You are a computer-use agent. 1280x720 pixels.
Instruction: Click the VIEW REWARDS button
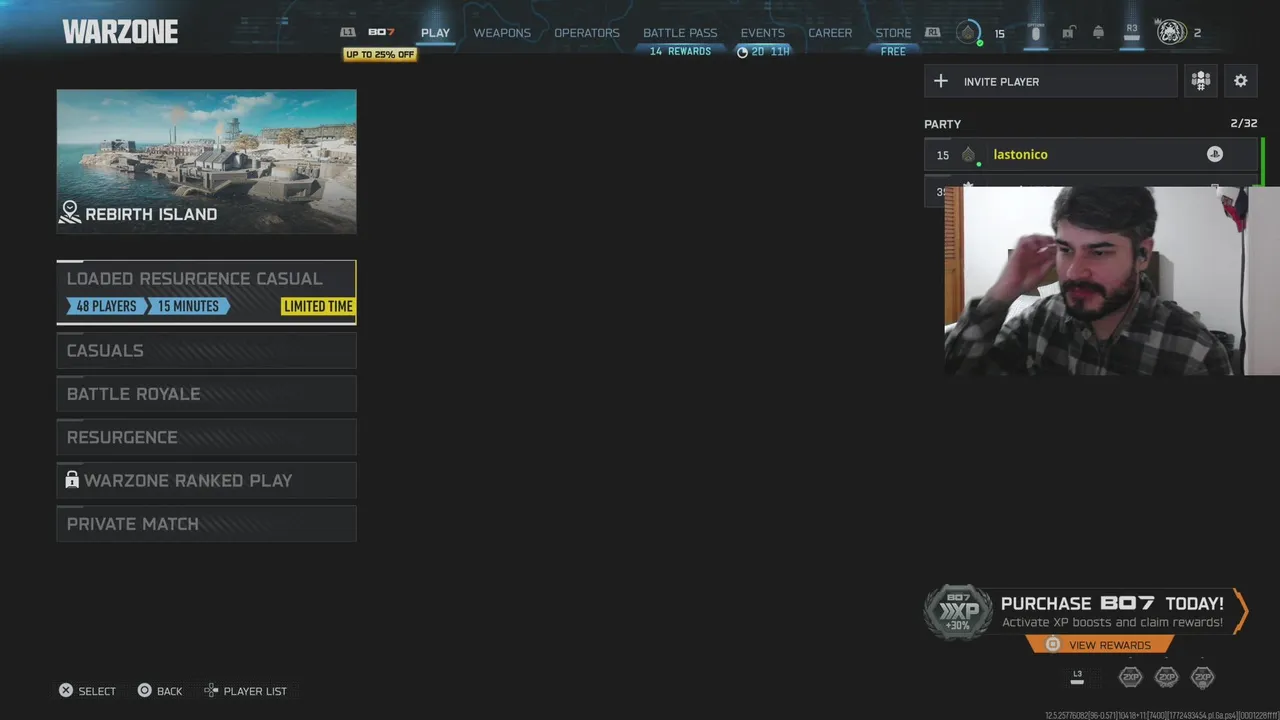click(x=1099, y=645)
